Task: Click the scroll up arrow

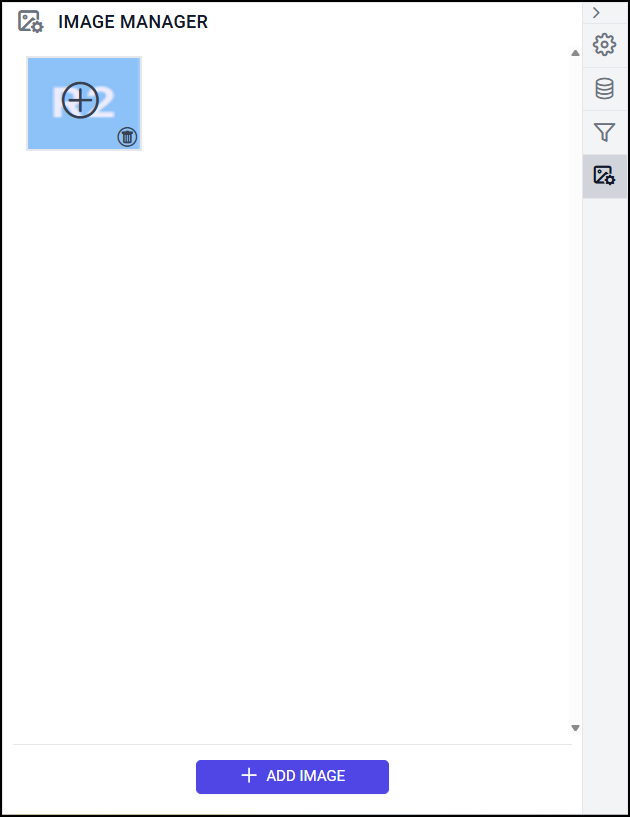Action: pyautogui.click(x=575, y=53)
